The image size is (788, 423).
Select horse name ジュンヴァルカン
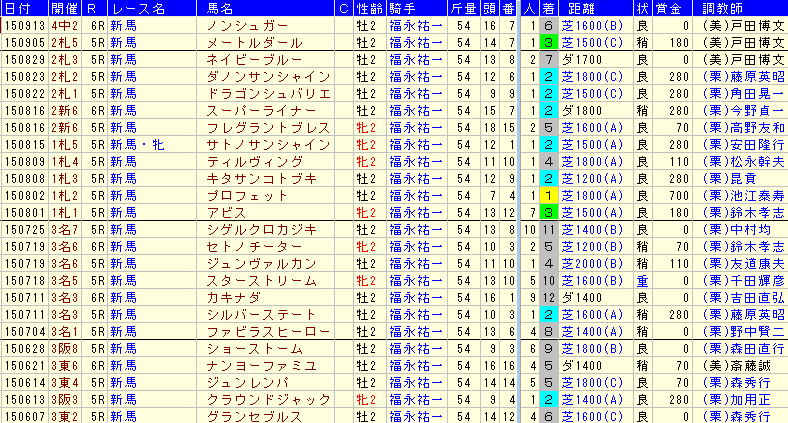point(261,264)
